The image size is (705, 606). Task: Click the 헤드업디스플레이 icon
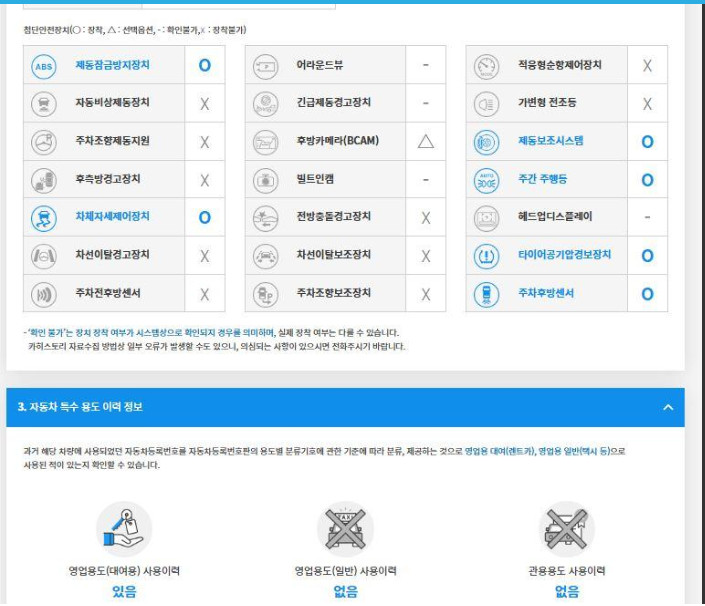pos(486,218)
